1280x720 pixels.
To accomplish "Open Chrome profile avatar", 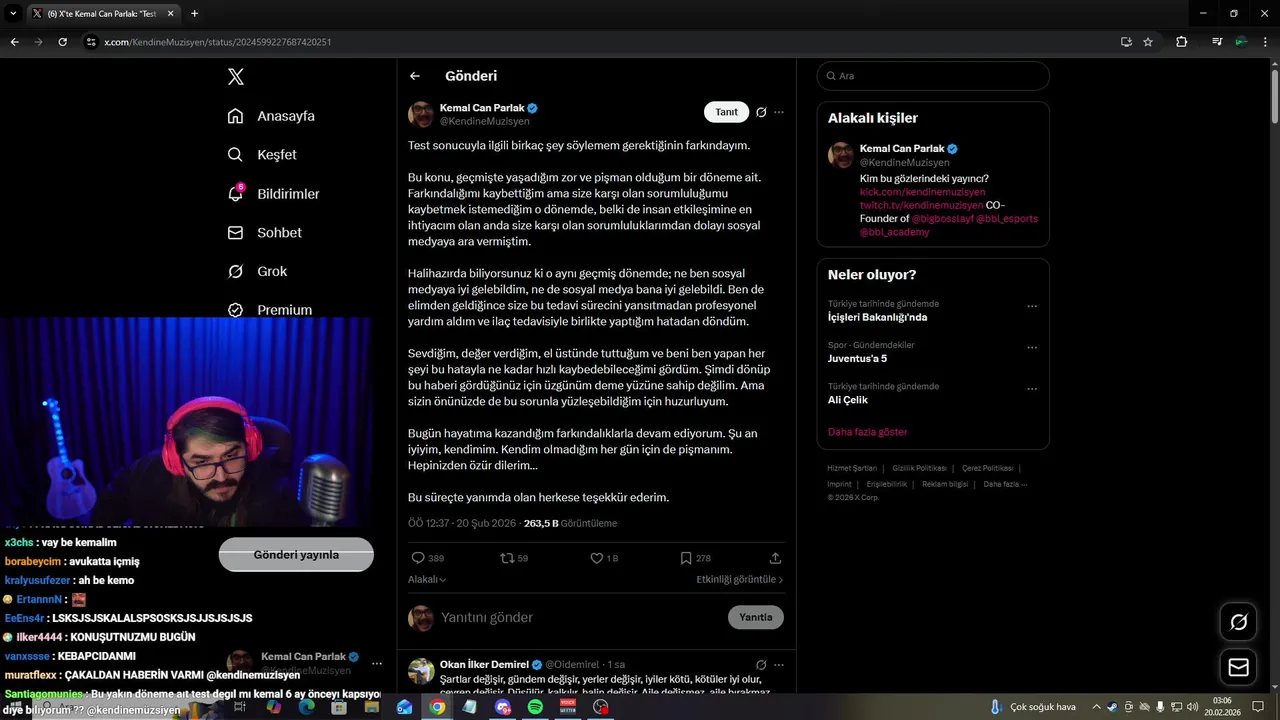I will click(x=1241, y=42).
